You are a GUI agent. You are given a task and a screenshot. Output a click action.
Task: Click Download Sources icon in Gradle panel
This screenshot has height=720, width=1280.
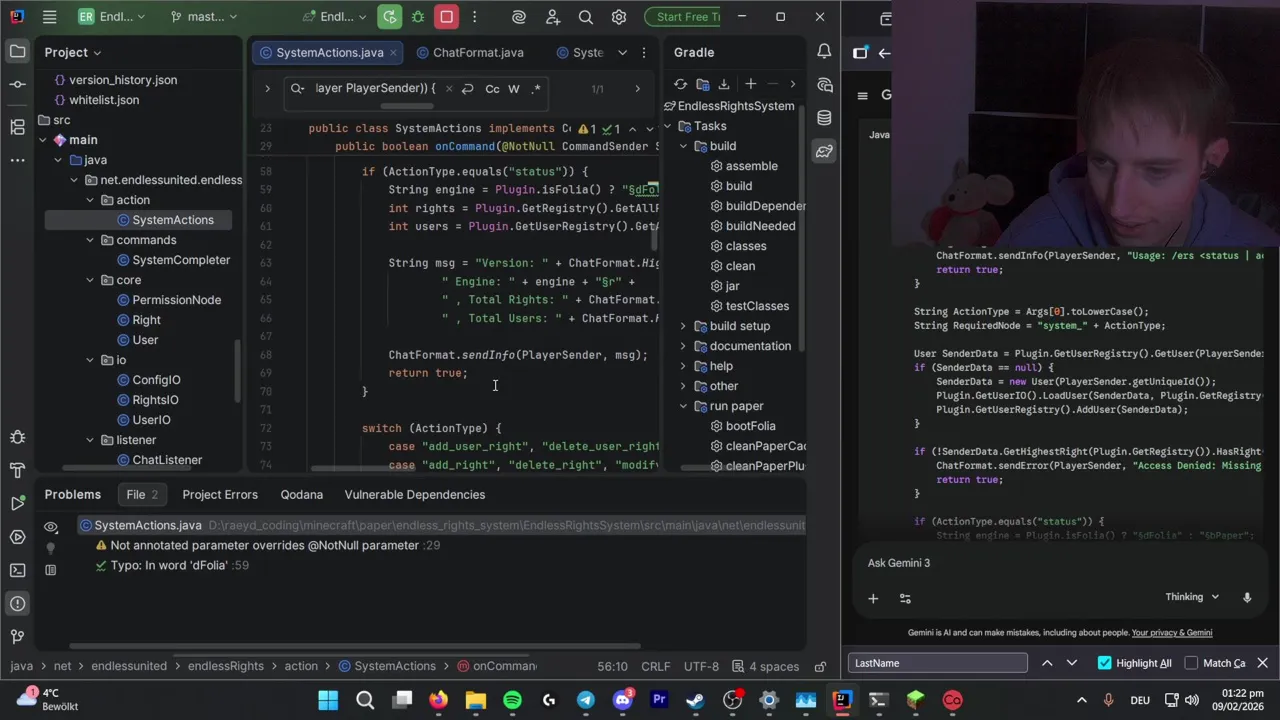[724, 84]
